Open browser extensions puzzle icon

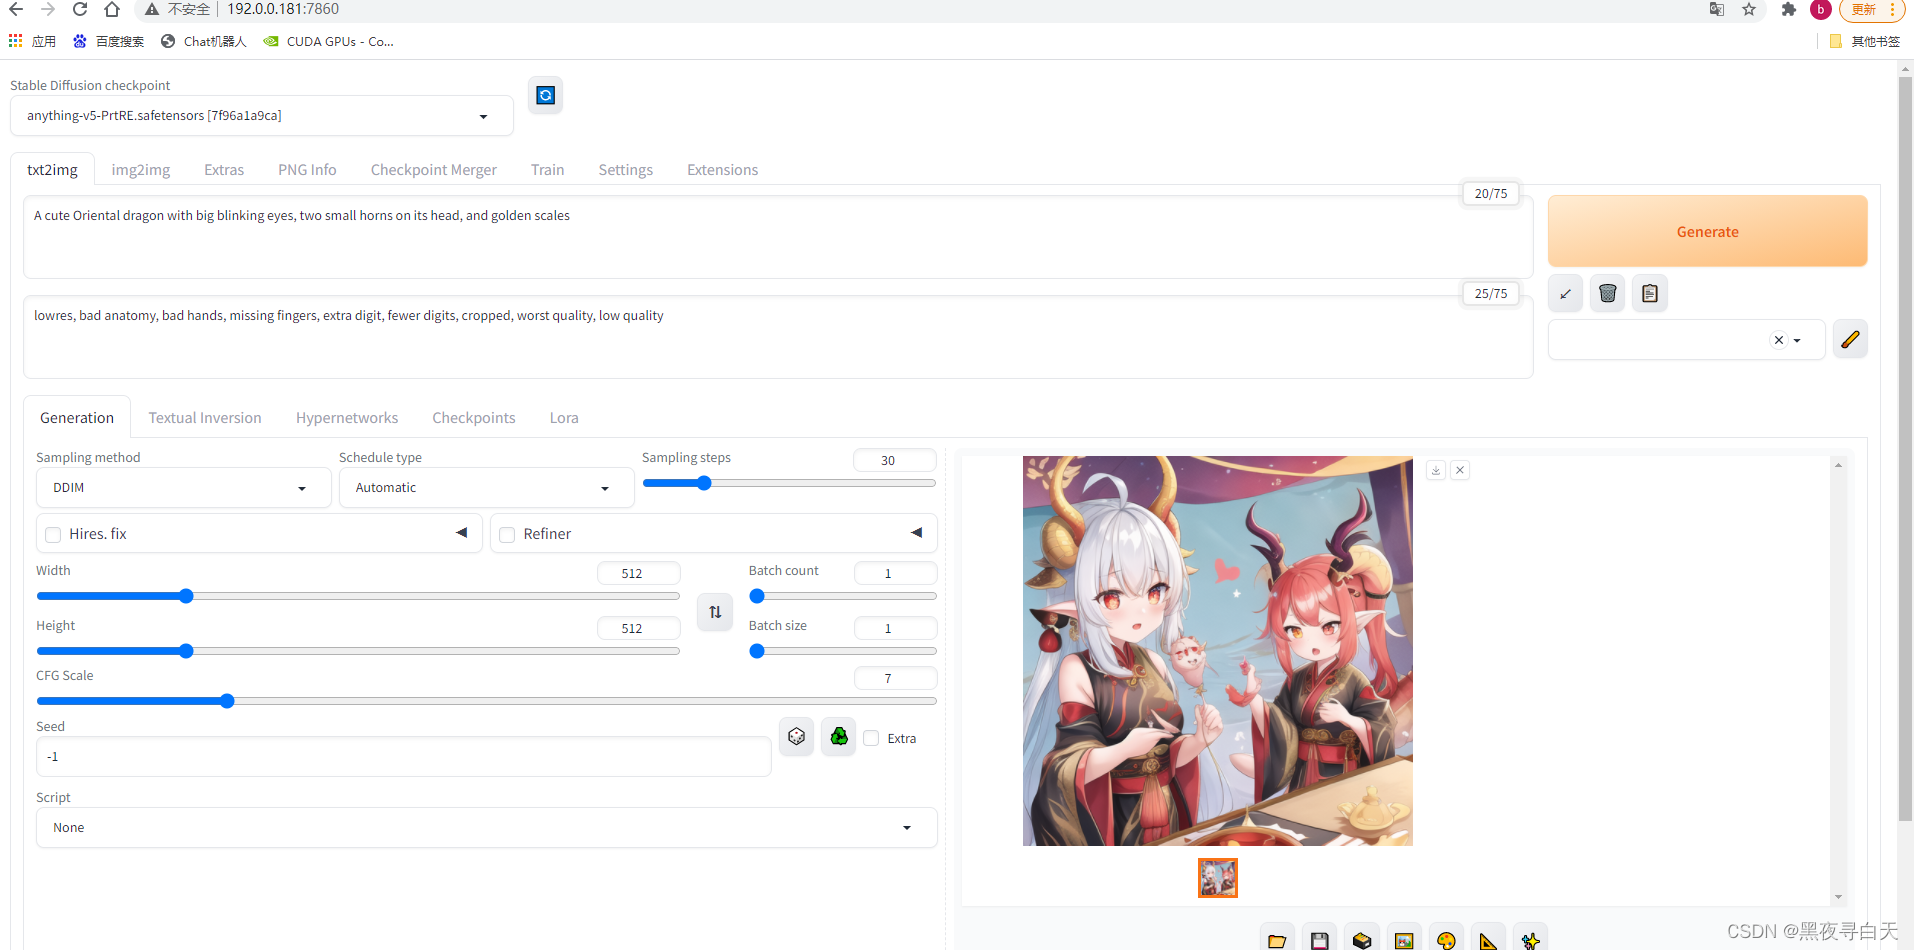point(1789,9)
